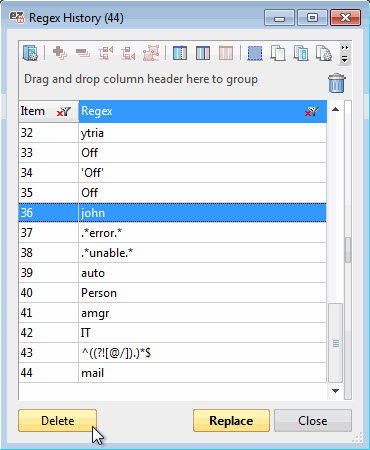This screenshot has height=450, width=370.
Task: Click the select all dashed square icon
Action: coord(255,53)
